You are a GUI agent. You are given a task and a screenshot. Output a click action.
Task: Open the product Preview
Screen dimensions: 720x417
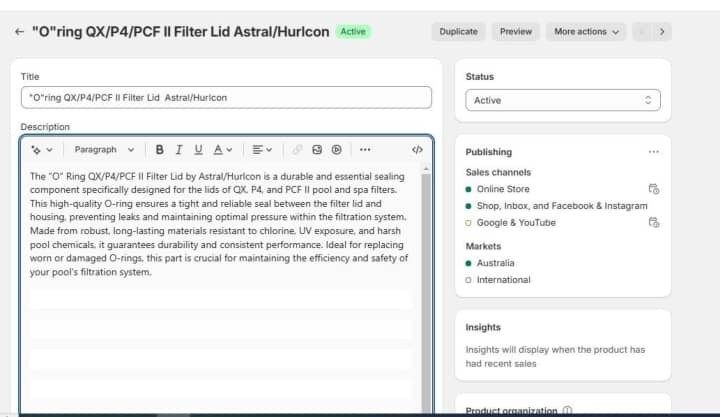click(516, 32)
